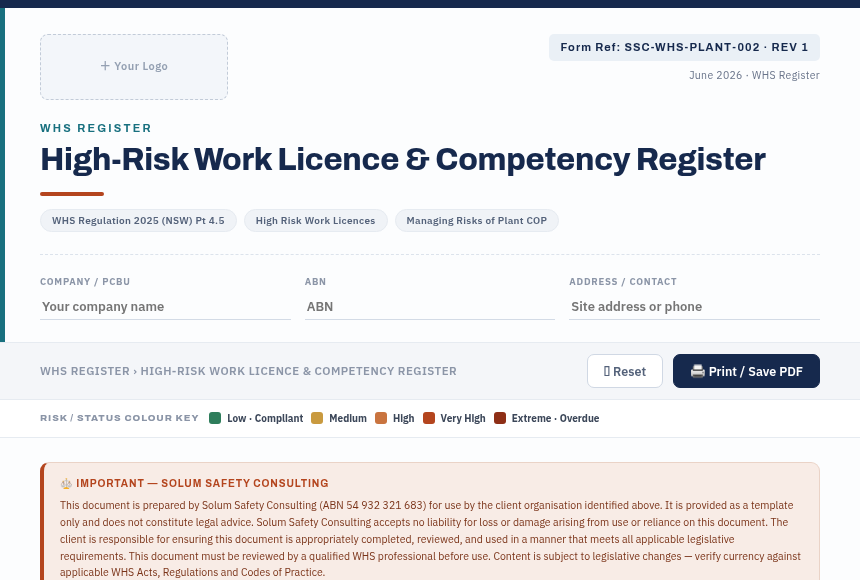Click the Your Logo upload placeholder
The width and height of the screenshot is (860, 580).
134,67
